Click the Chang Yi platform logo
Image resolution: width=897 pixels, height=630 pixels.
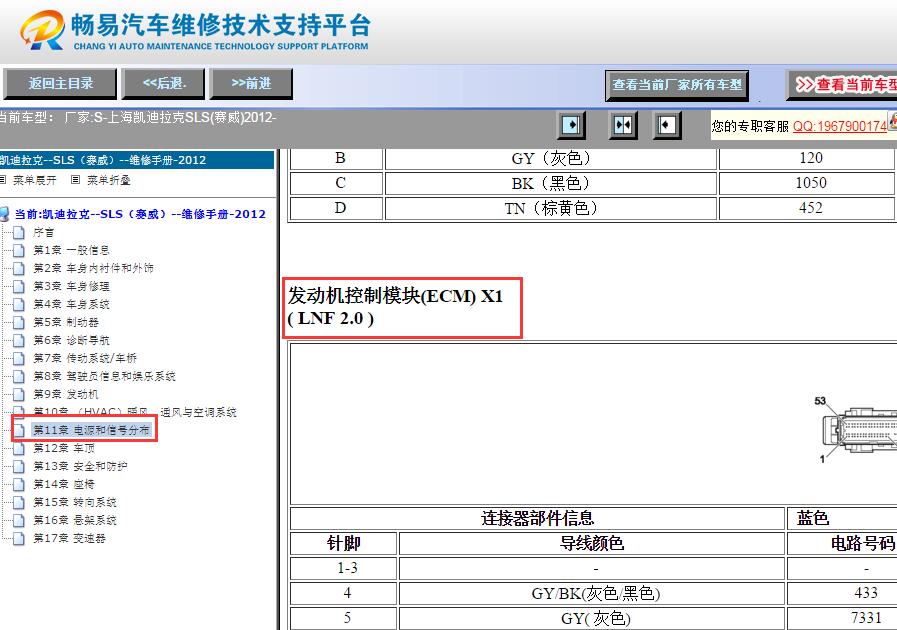pos(195,30)
